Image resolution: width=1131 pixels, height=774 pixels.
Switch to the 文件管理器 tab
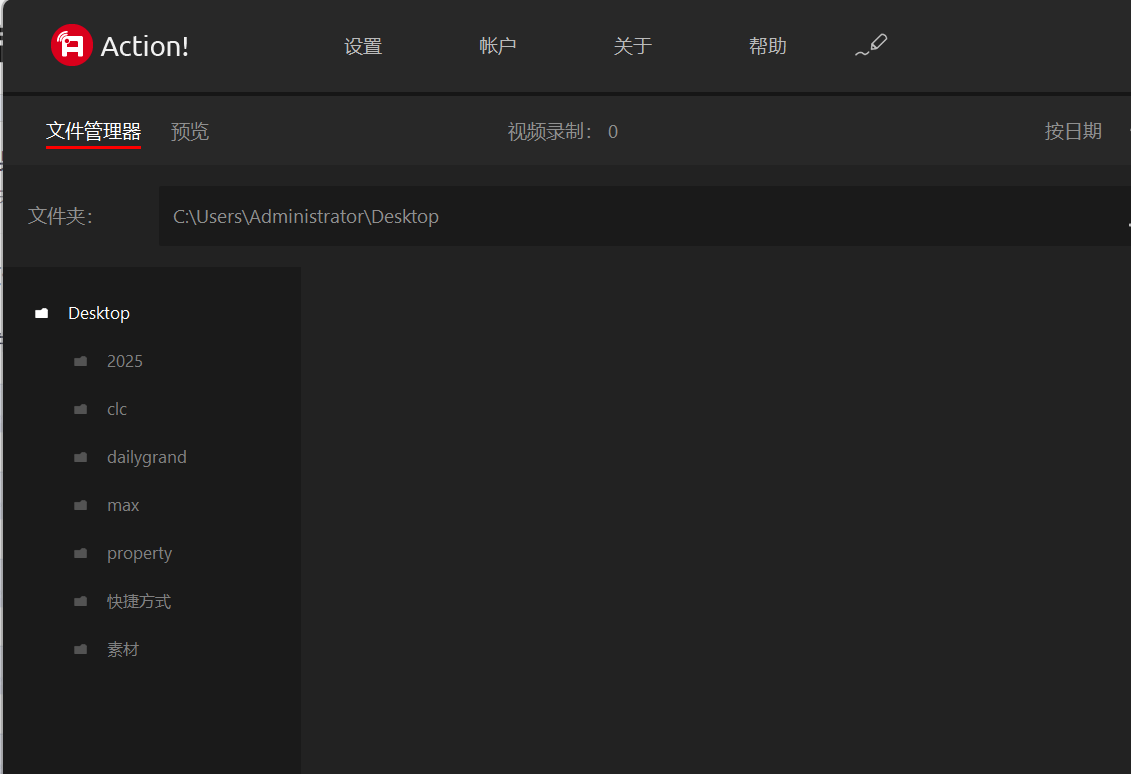[93, 131]
